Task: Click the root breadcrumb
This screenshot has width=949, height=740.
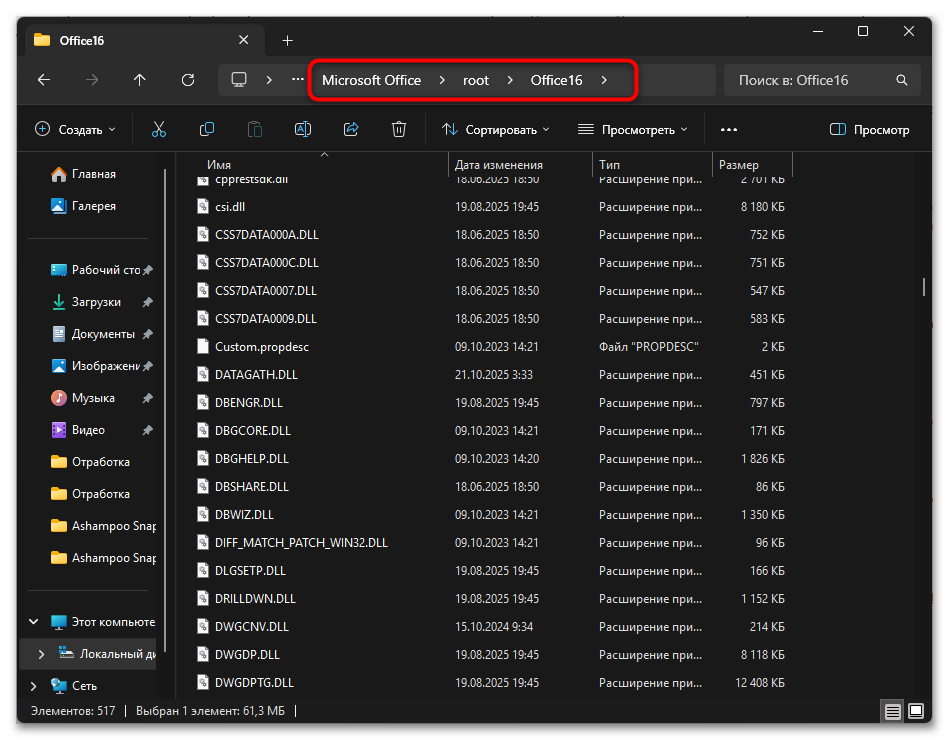Action: [476, 80]
